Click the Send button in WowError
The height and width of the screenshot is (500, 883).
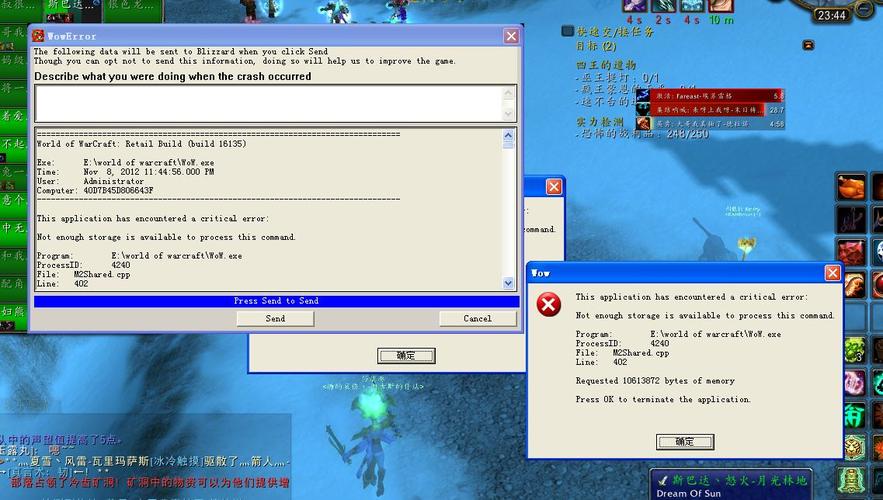click(275, 319)
